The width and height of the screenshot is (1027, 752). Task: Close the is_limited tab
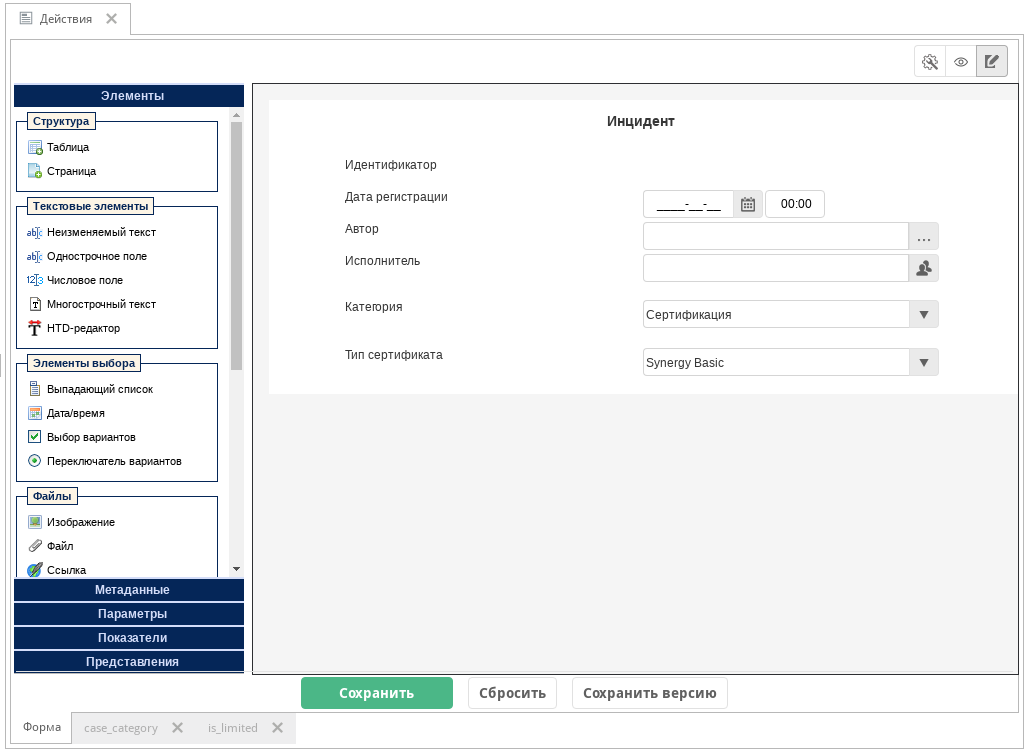point(278,728)
